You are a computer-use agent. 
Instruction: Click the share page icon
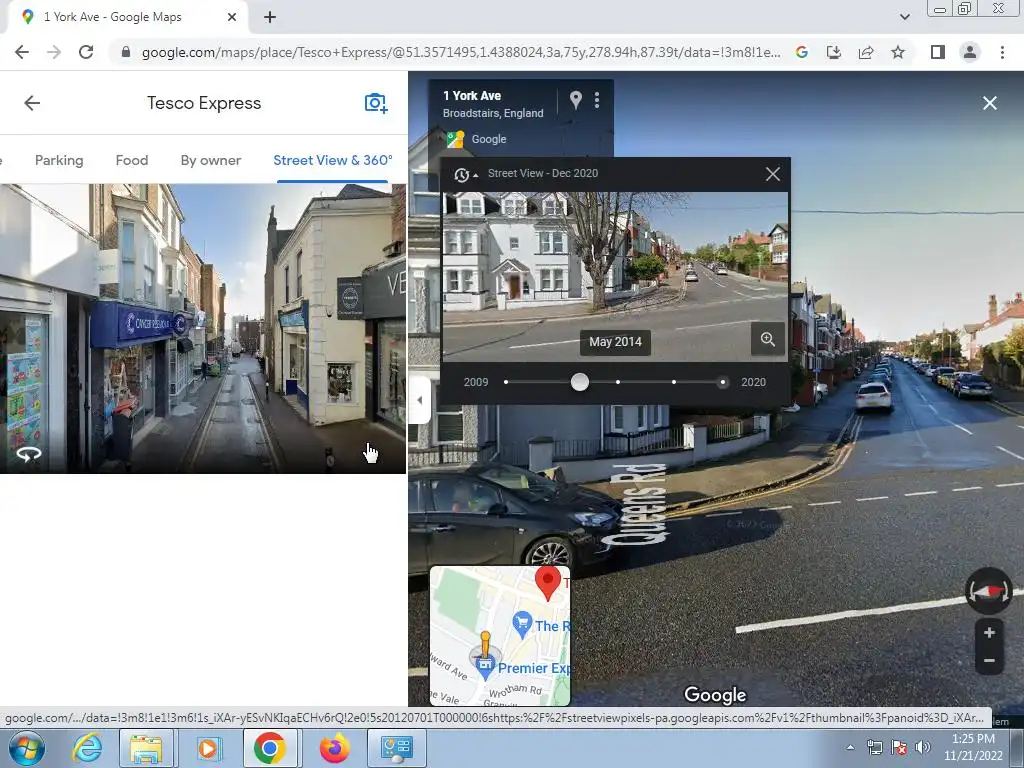(x=866, y=52)
